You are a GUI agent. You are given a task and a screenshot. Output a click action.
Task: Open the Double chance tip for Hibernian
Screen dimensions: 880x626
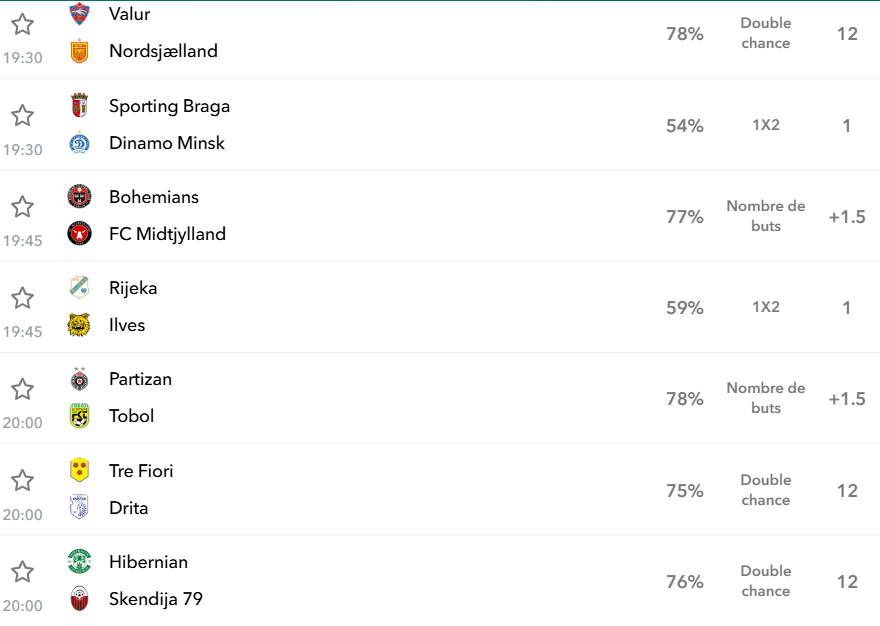766,581
